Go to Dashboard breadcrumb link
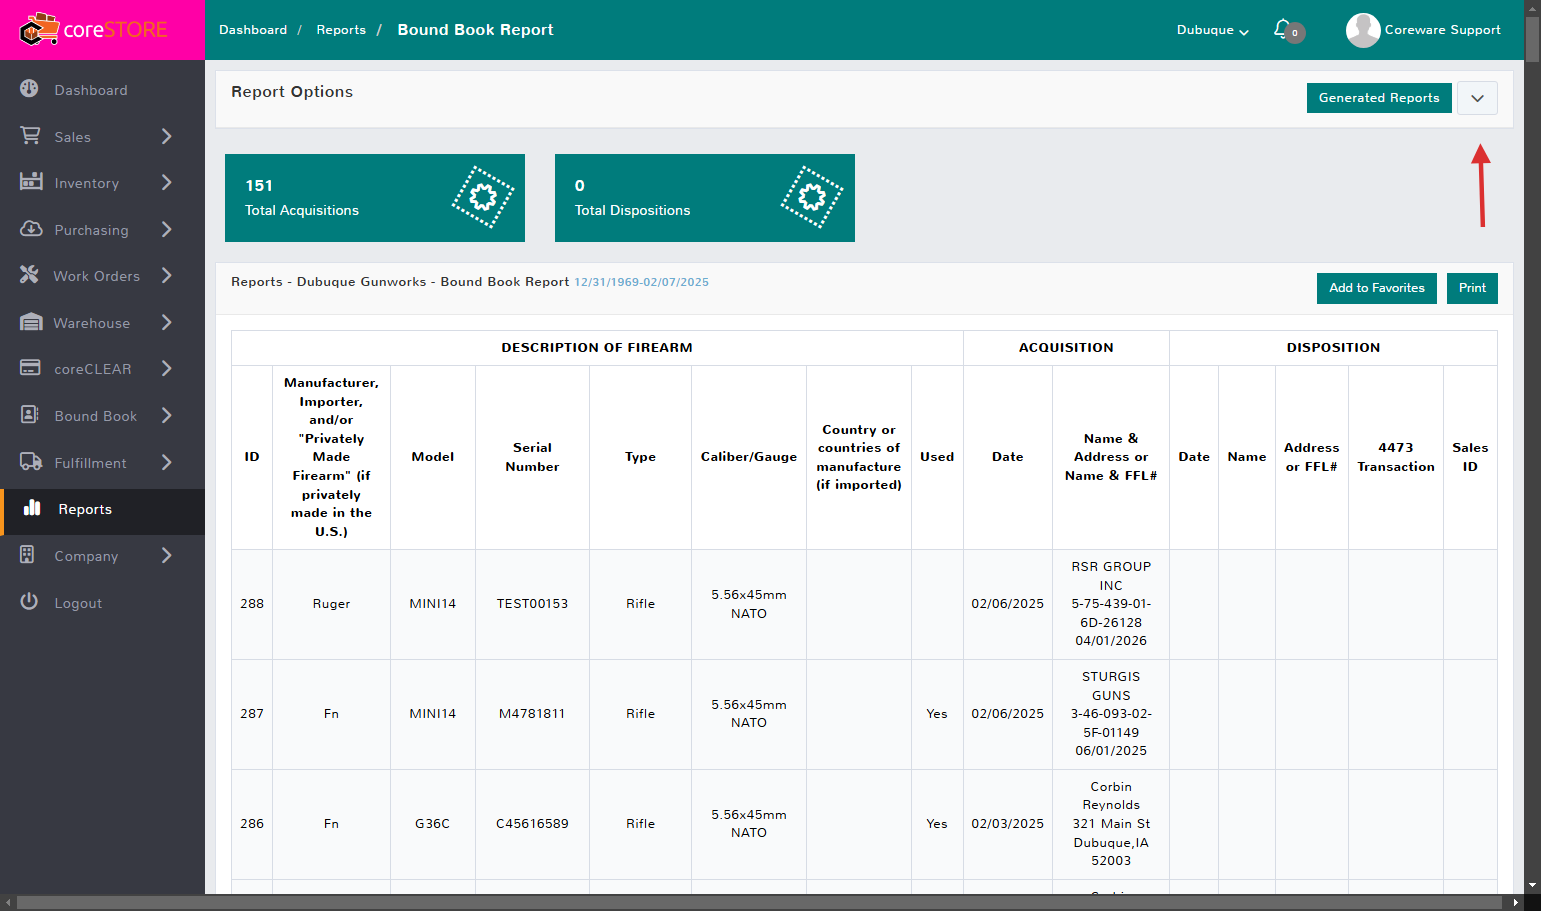This screenshot has height=911, width=1541. click(253, 30)
